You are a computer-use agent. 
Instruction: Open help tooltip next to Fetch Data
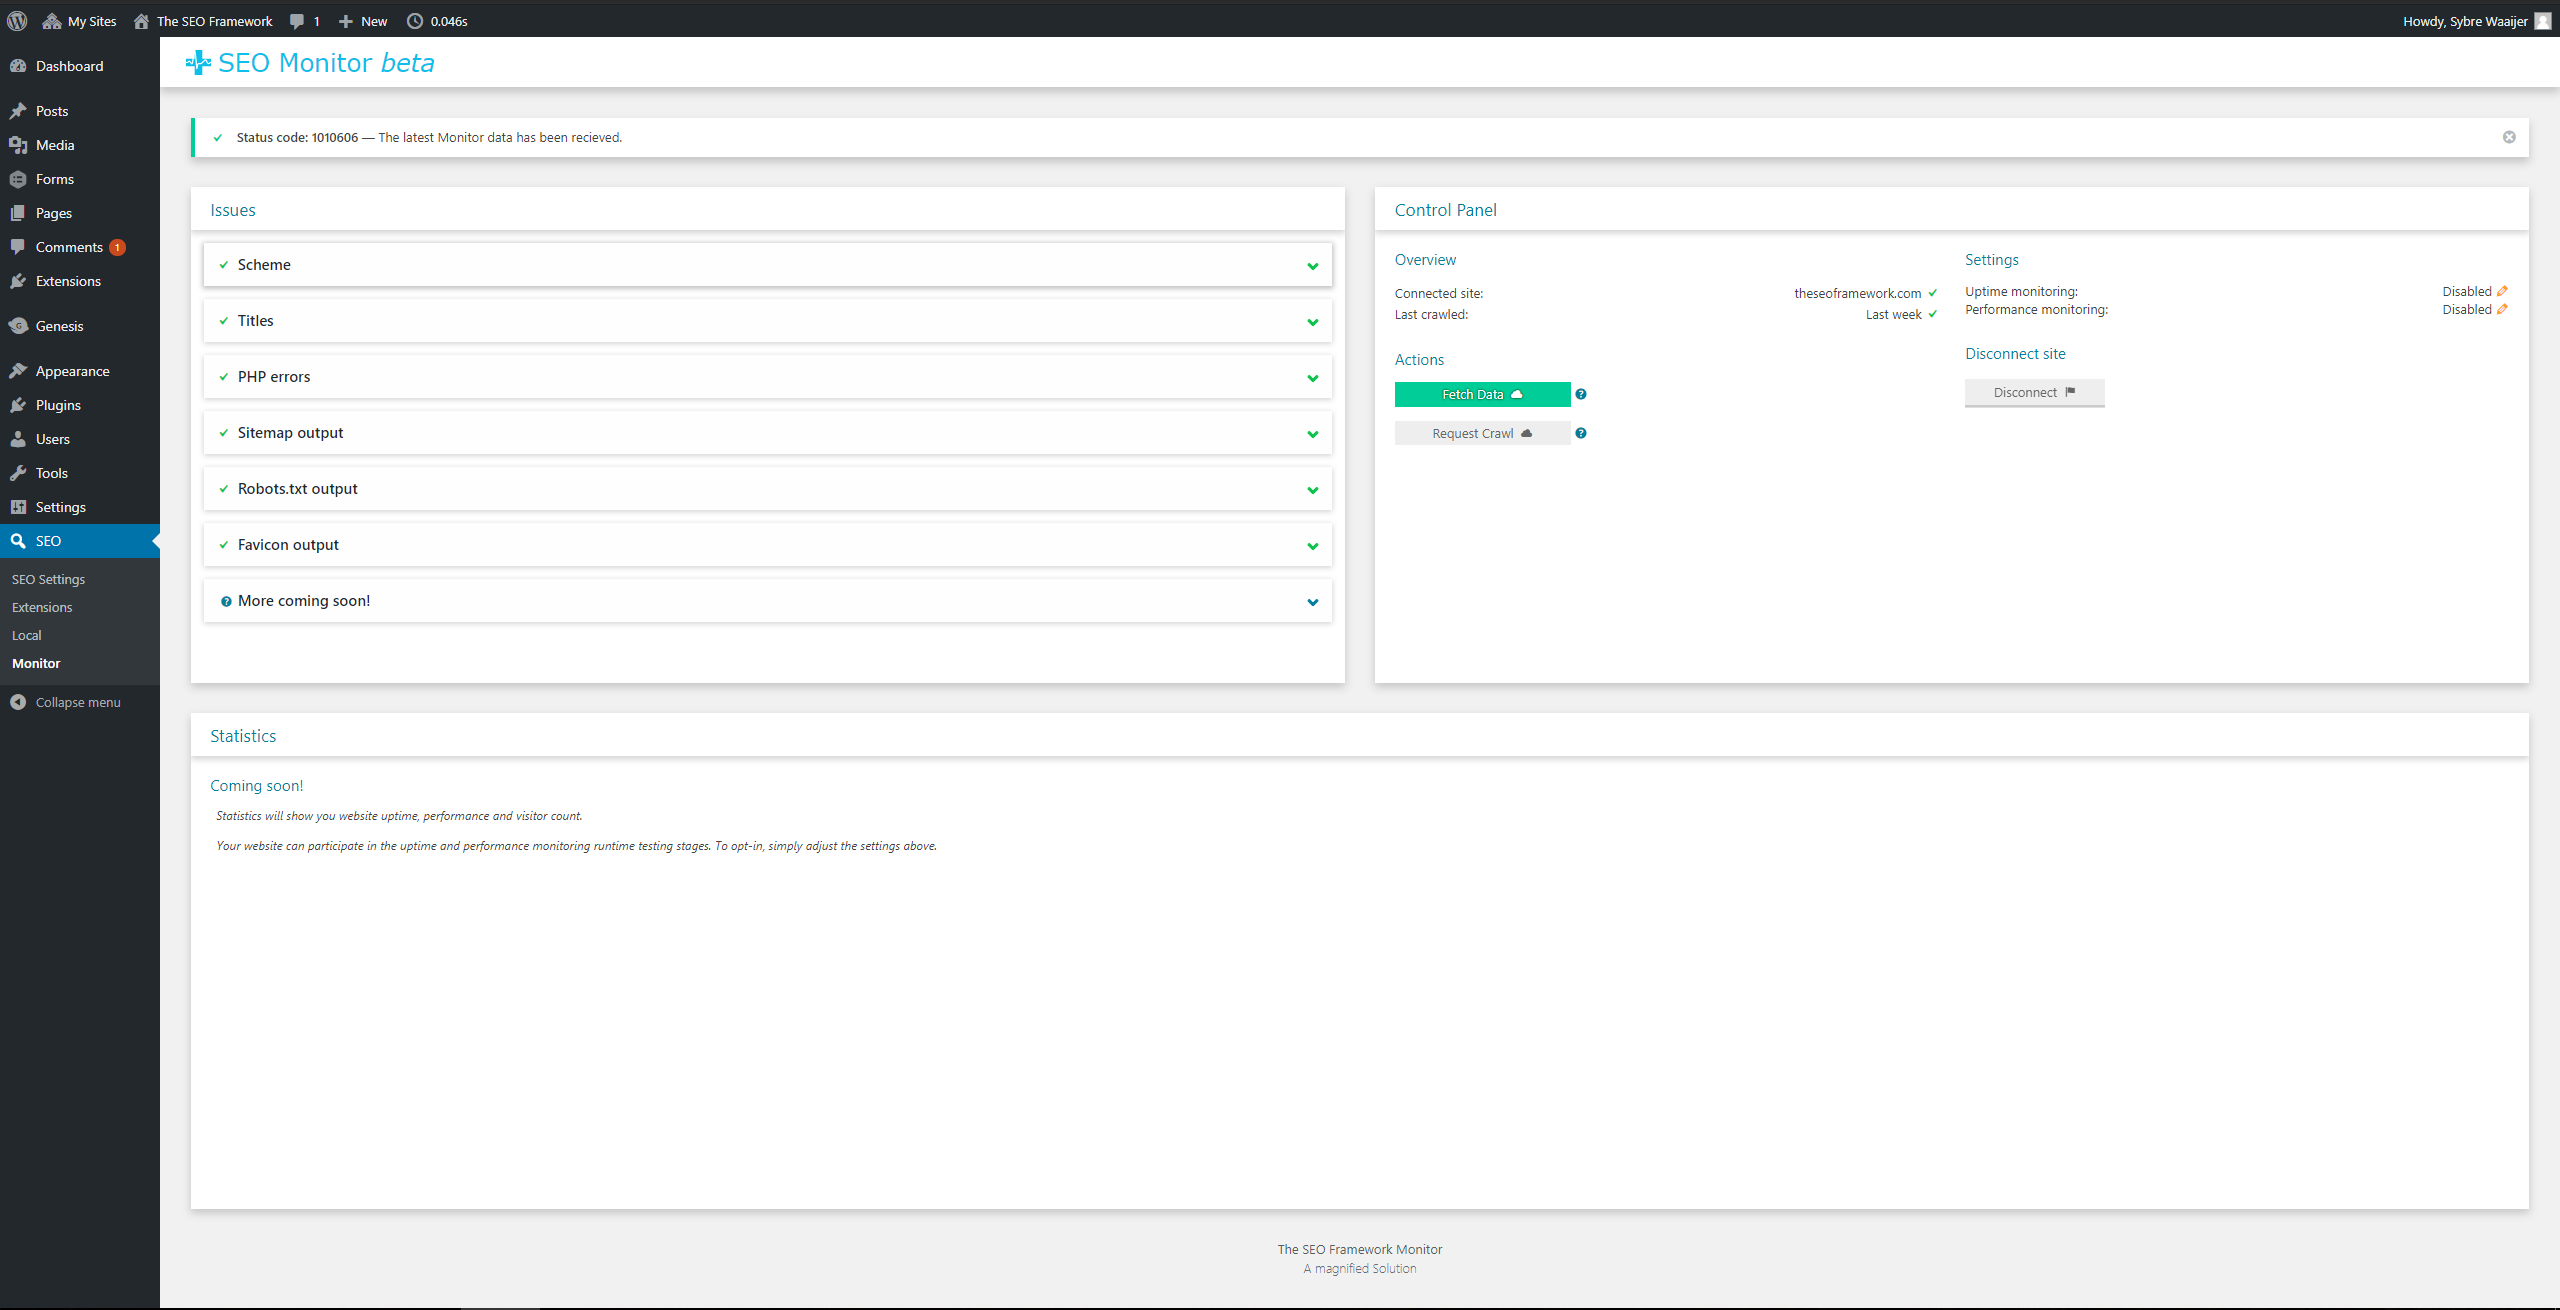tap(1581, 394)
